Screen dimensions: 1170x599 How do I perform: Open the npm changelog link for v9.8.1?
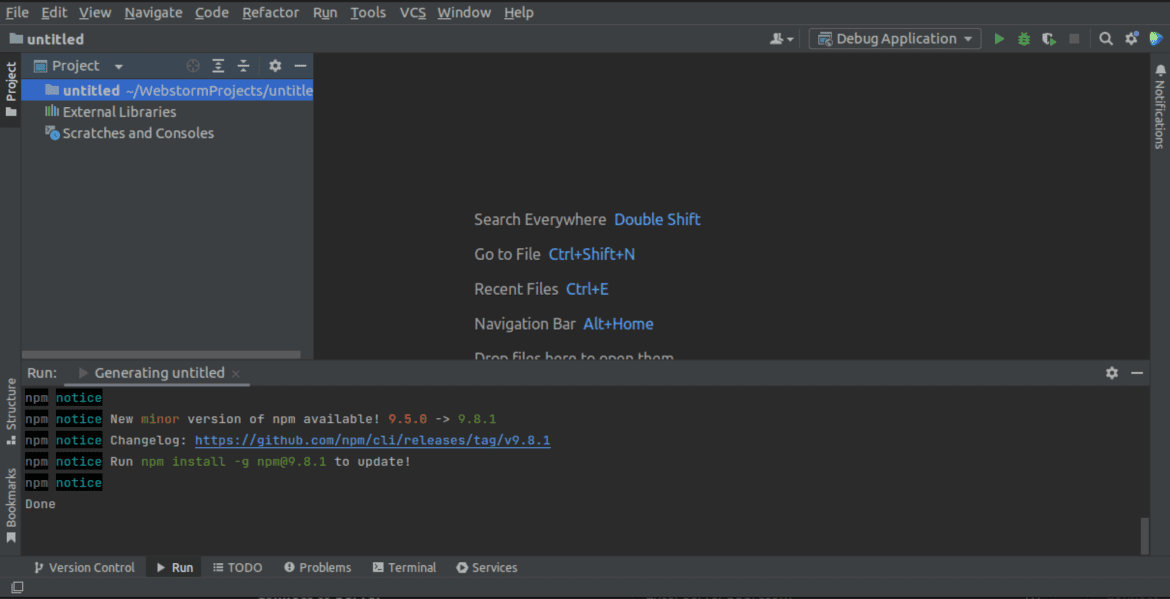(x=374, y=440)
